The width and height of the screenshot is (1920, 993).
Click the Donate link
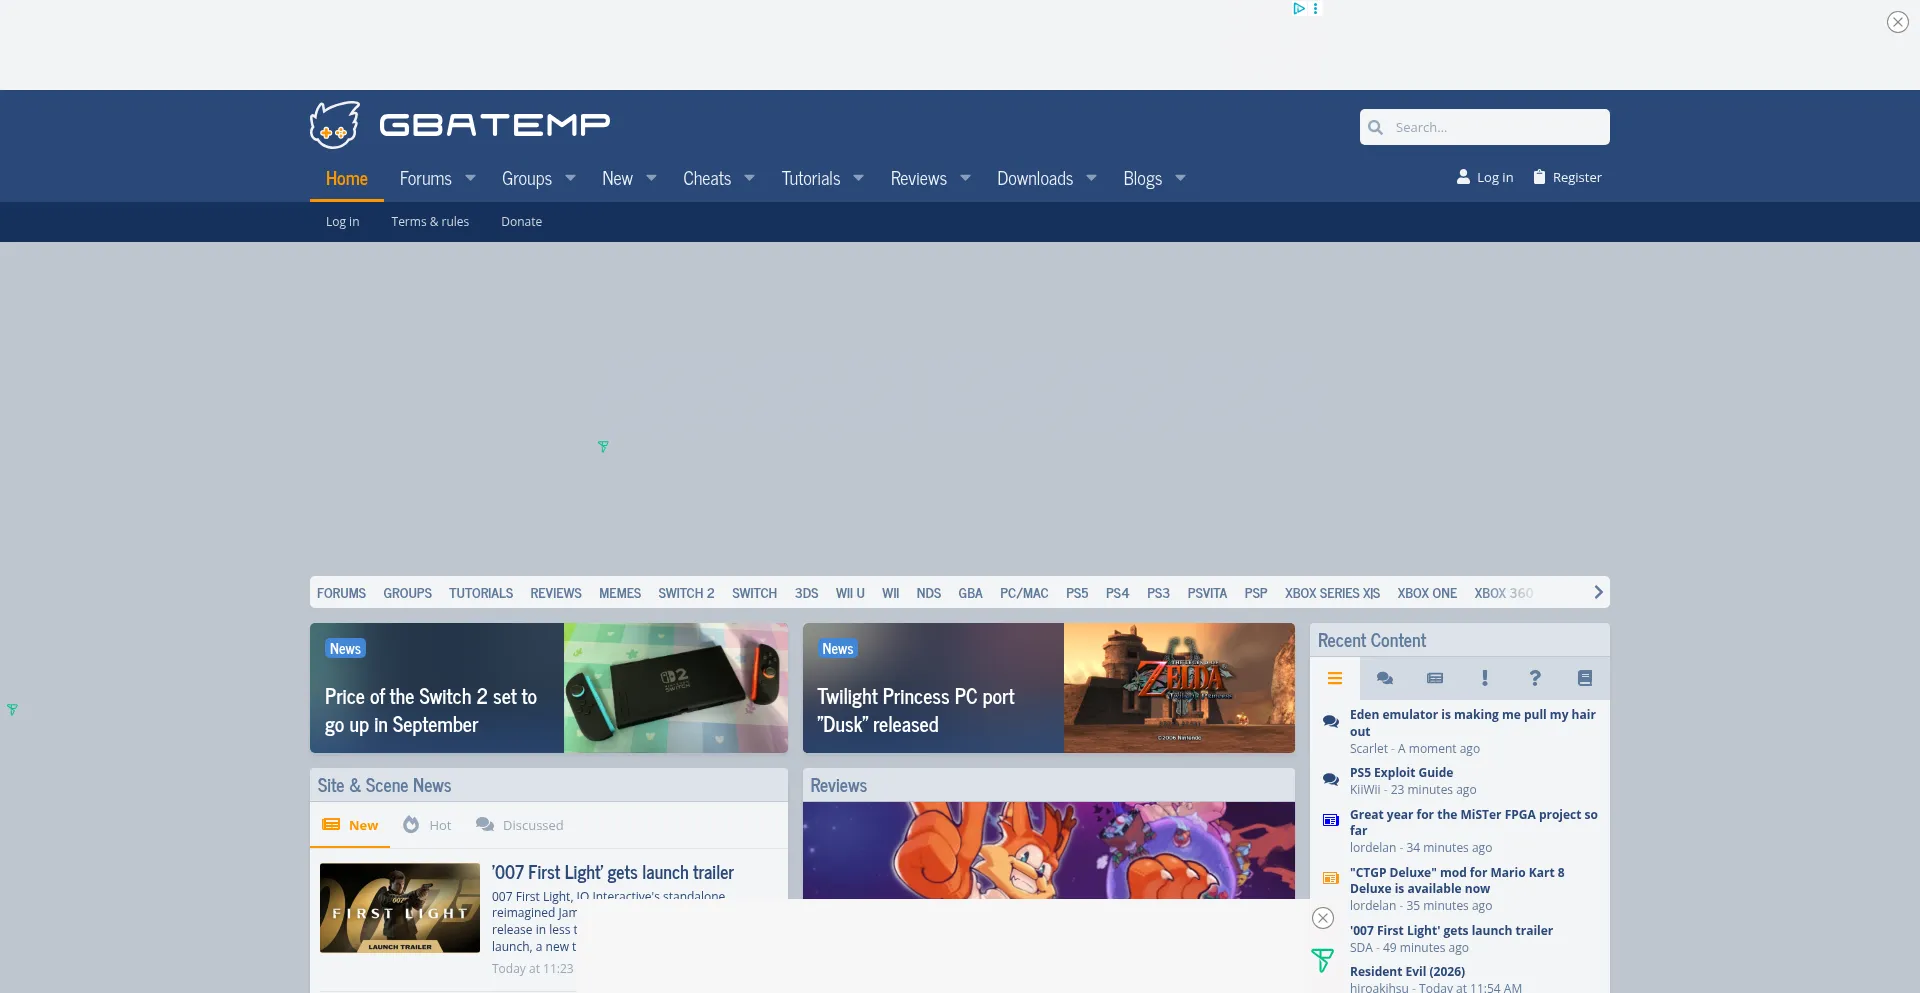tap(521, 222)
